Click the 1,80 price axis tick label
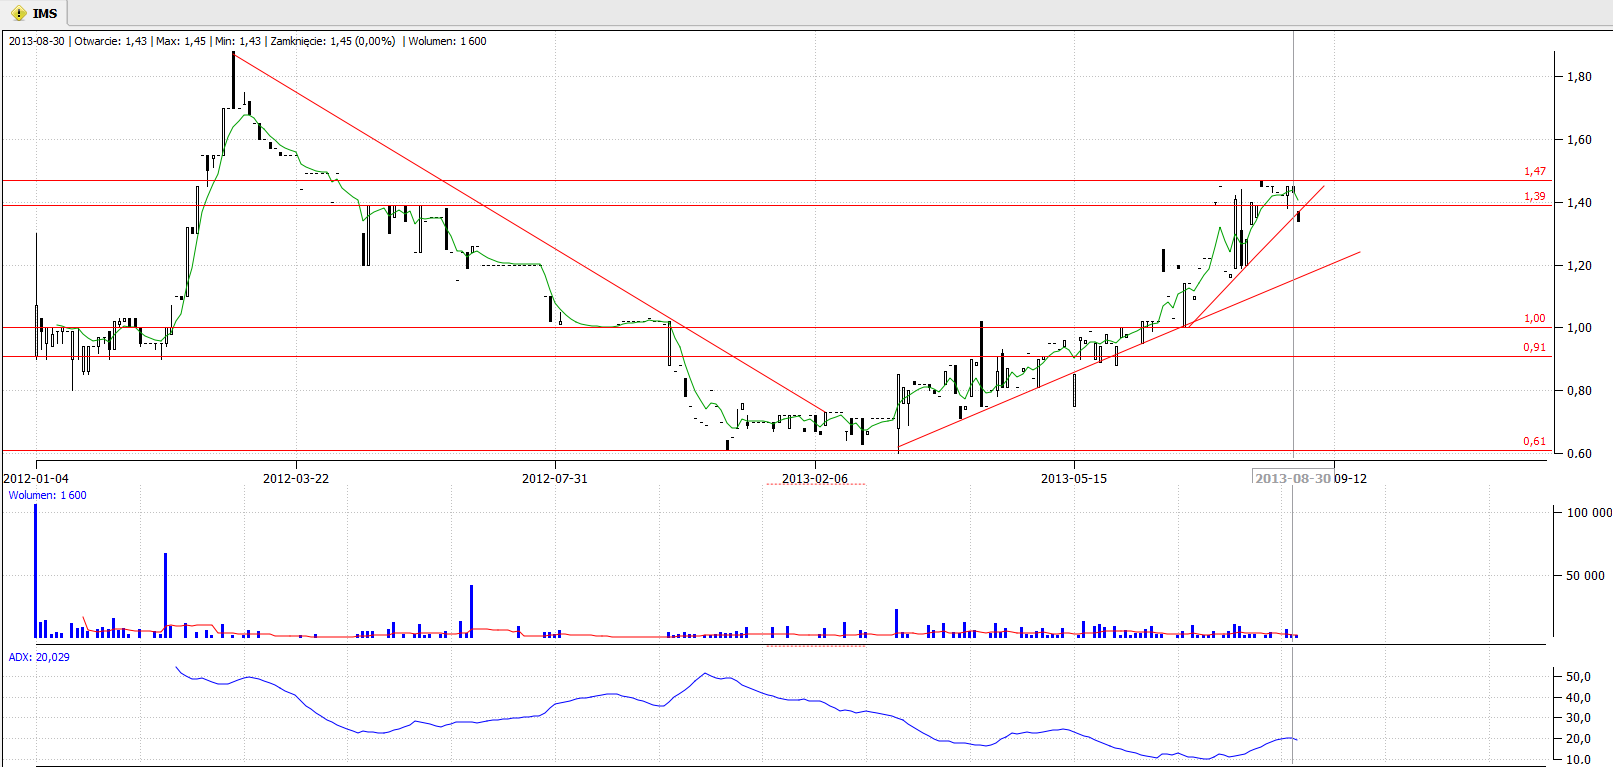The image size is (1613, 767). point(1579,77)
